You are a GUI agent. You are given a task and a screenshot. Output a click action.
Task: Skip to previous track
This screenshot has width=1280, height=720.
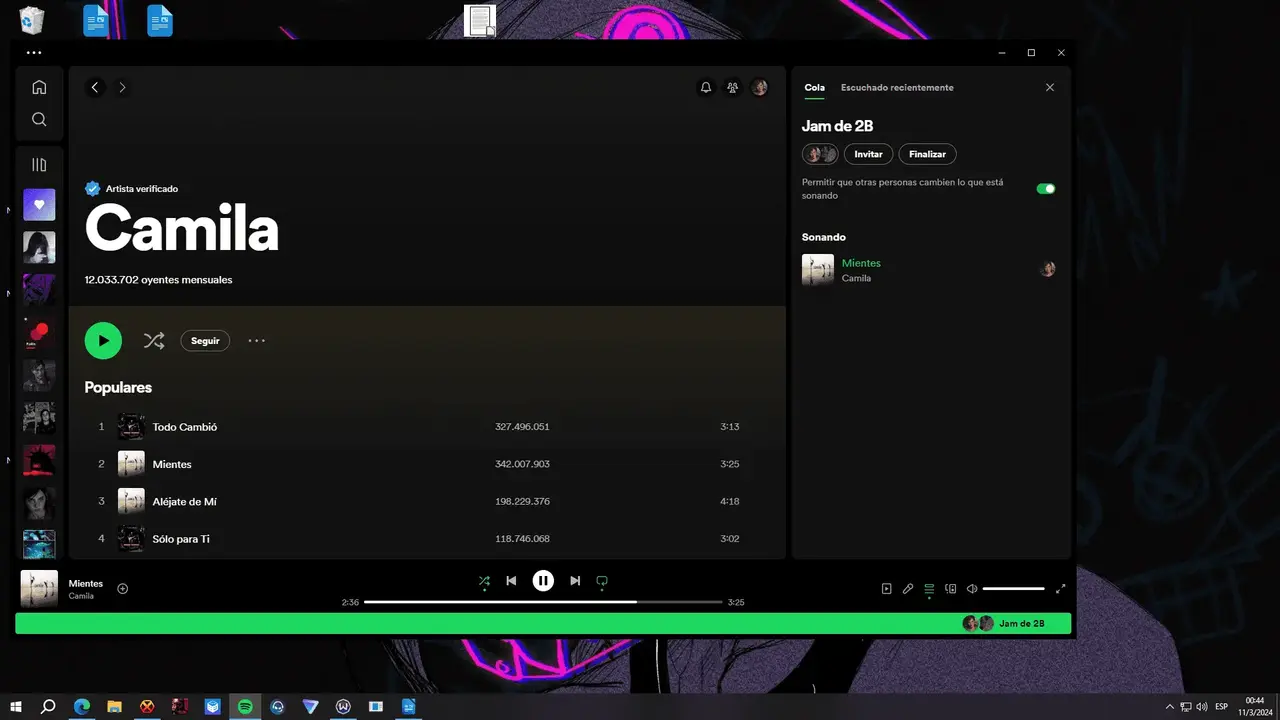[511, 581]
